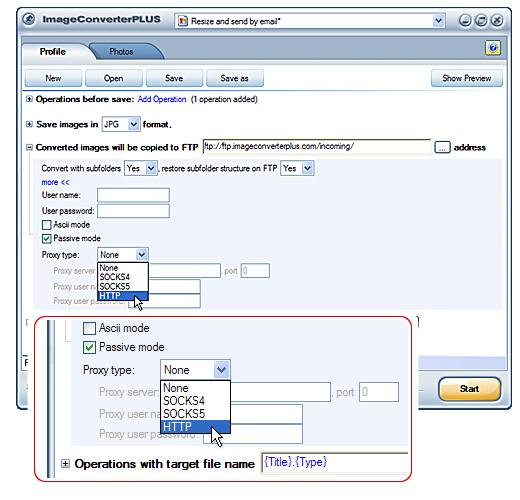The width and height of the screenshot is (520, 500).
Task: Select SOCKS5 in zoomed callout list
Action: pos(195,414)
